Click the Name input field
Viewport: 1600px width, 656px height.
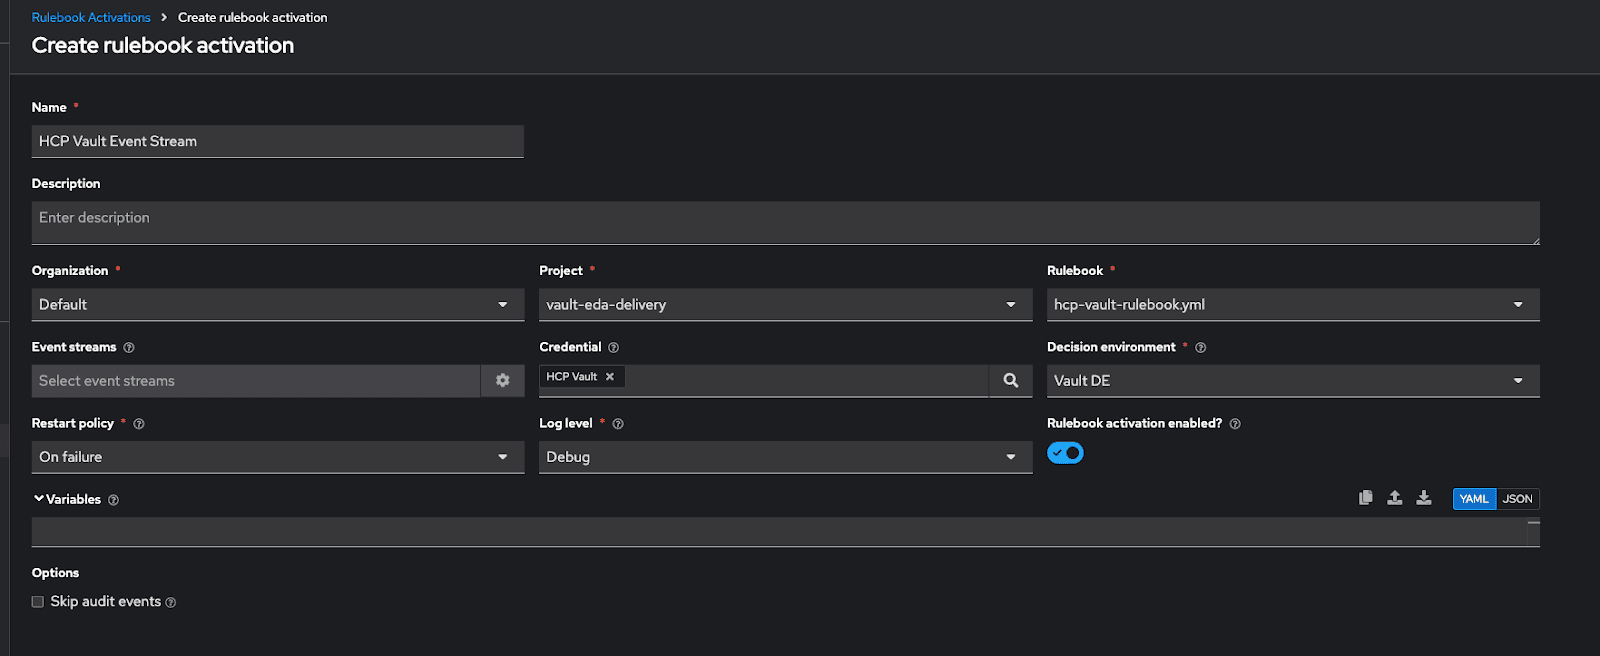277,142
